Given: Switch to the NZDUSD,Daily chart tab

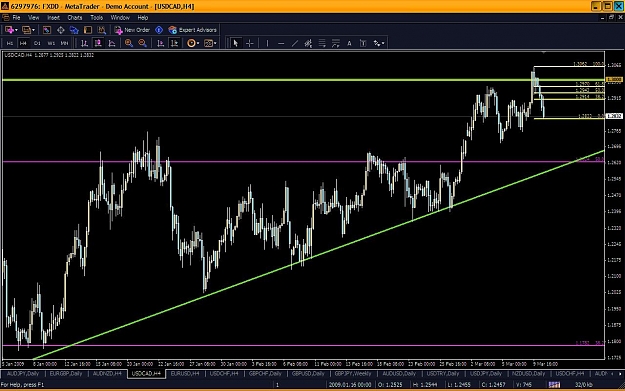Looking at the screenshot, I should click(529, 374).
